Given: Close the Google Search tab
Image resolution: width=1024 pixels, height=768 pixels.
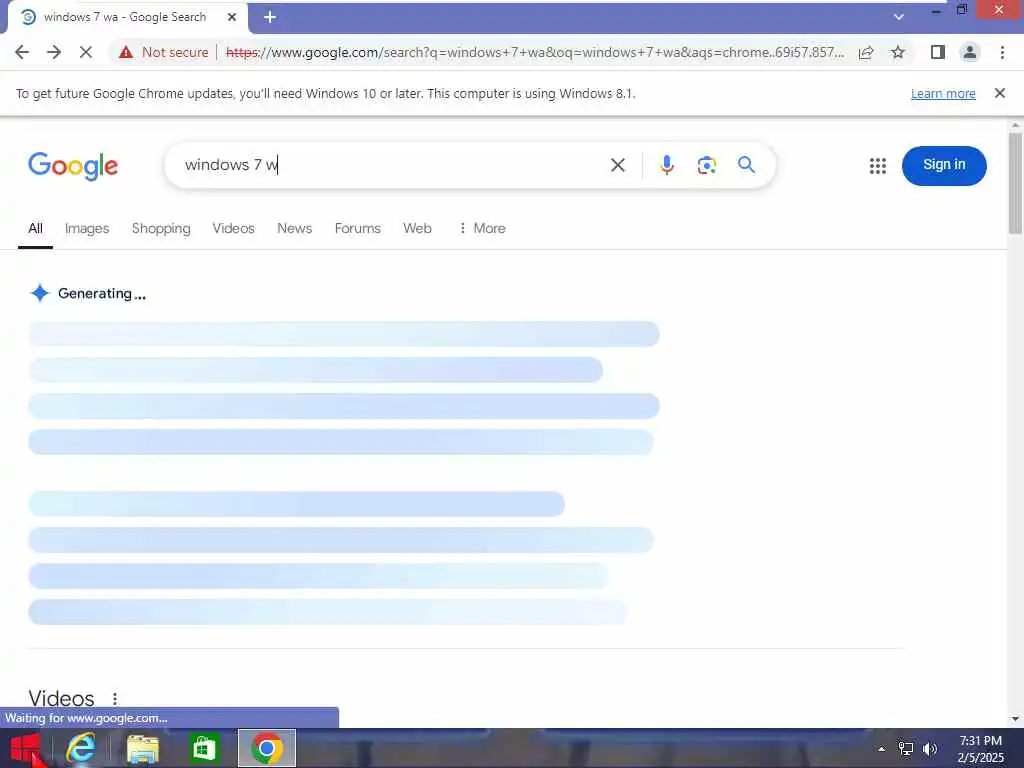Looking at the screenshot, I should tap(232, 17).
